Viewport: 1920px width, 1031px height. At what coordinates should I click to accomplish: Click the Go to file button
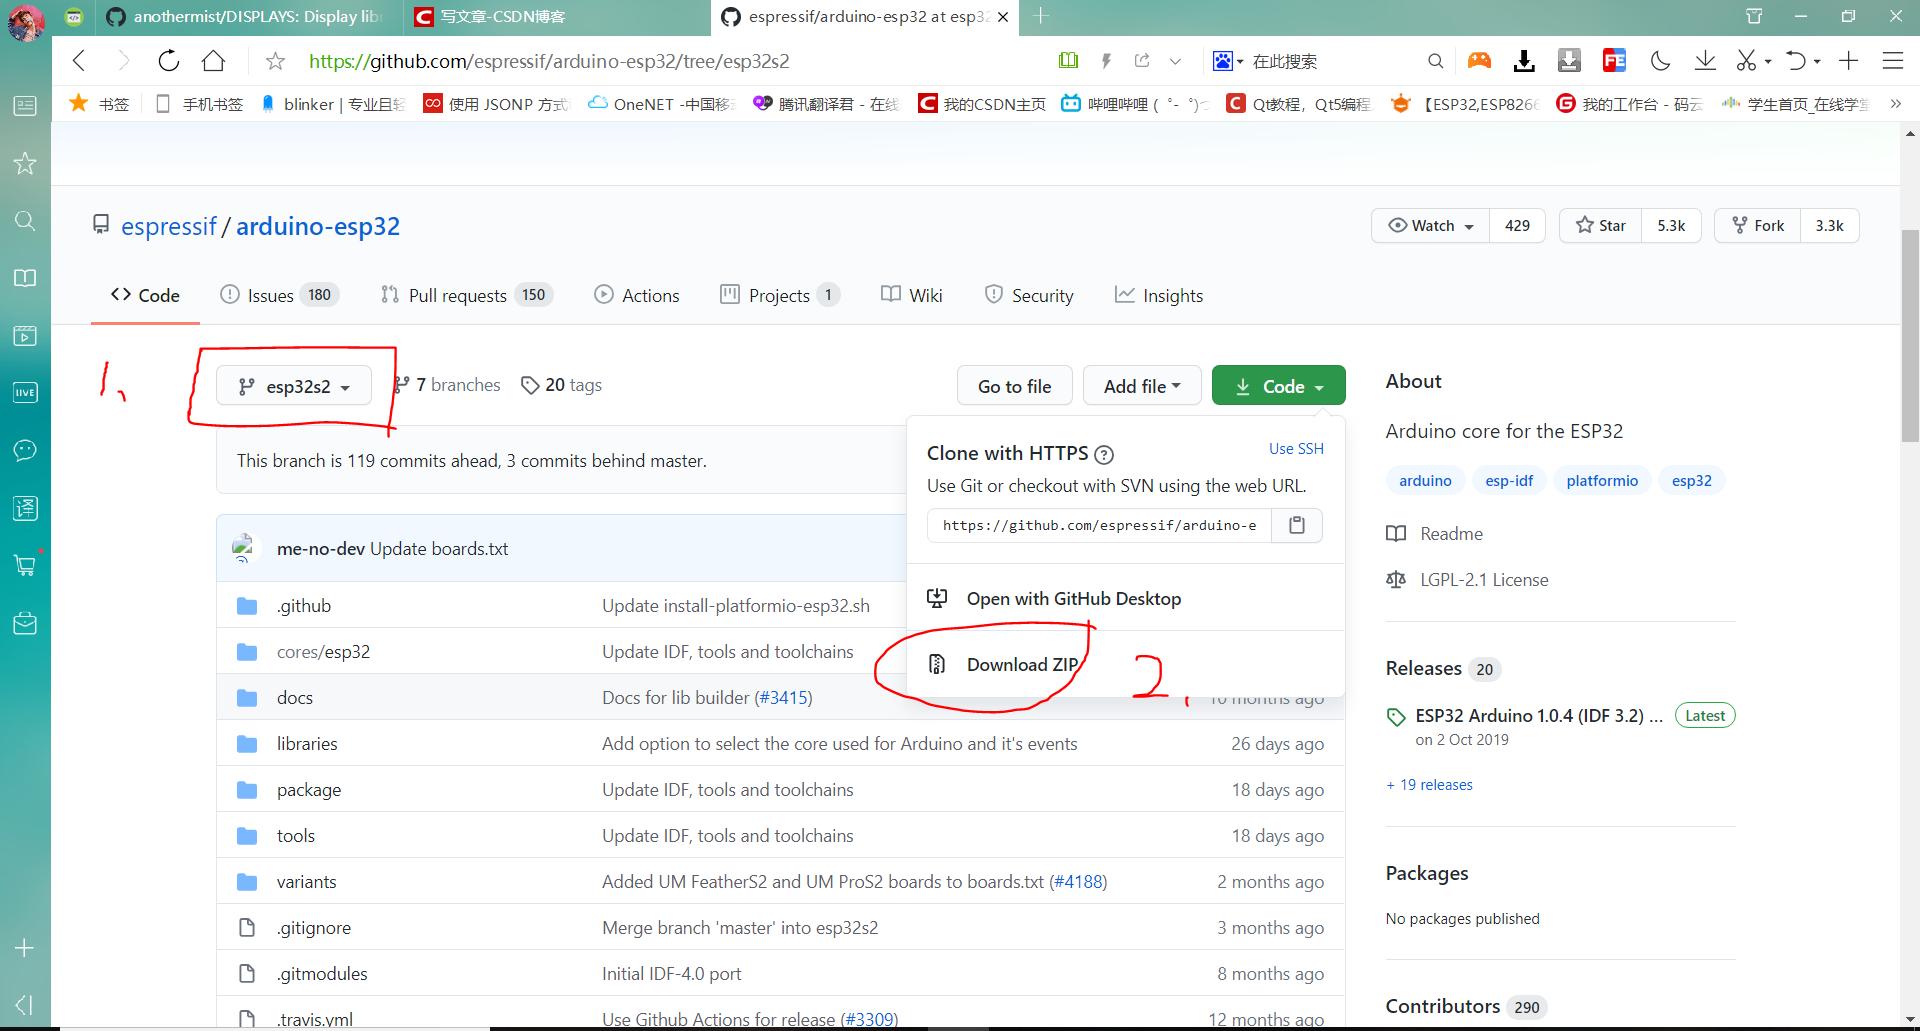[1015, 386]
